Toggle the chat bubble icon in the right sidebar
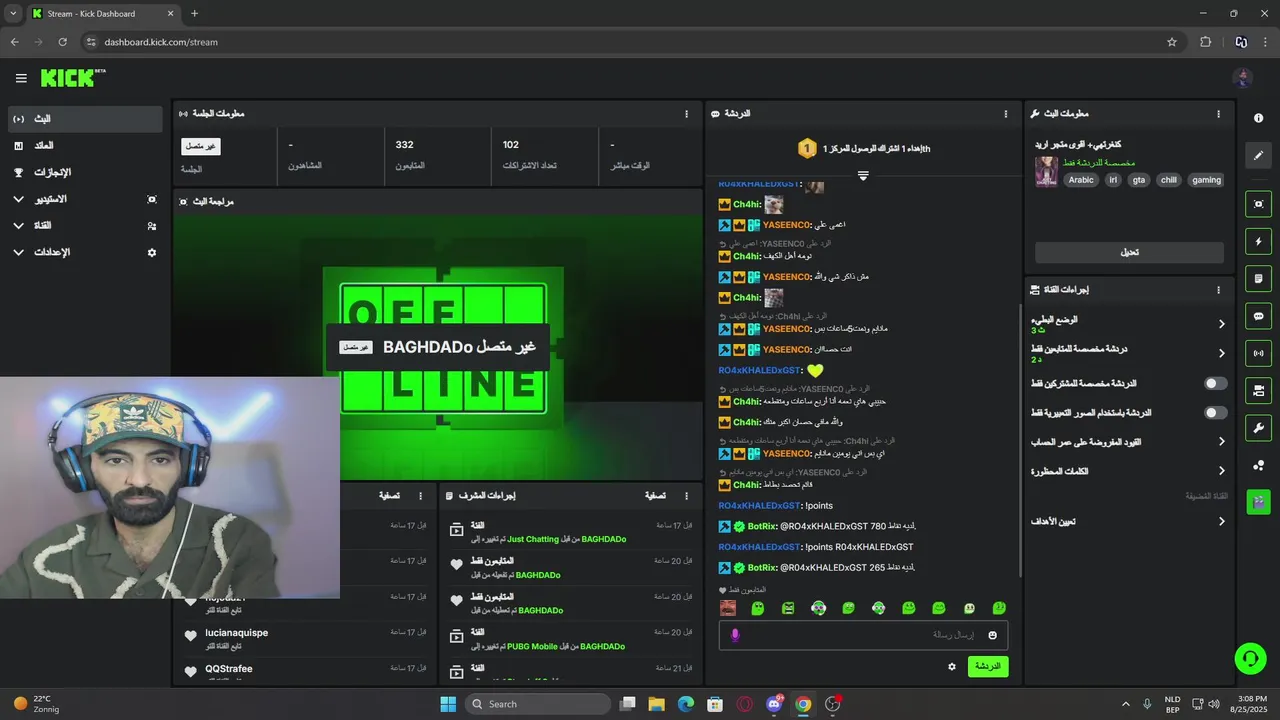 pyautogui.click(x=1258, y=316)
